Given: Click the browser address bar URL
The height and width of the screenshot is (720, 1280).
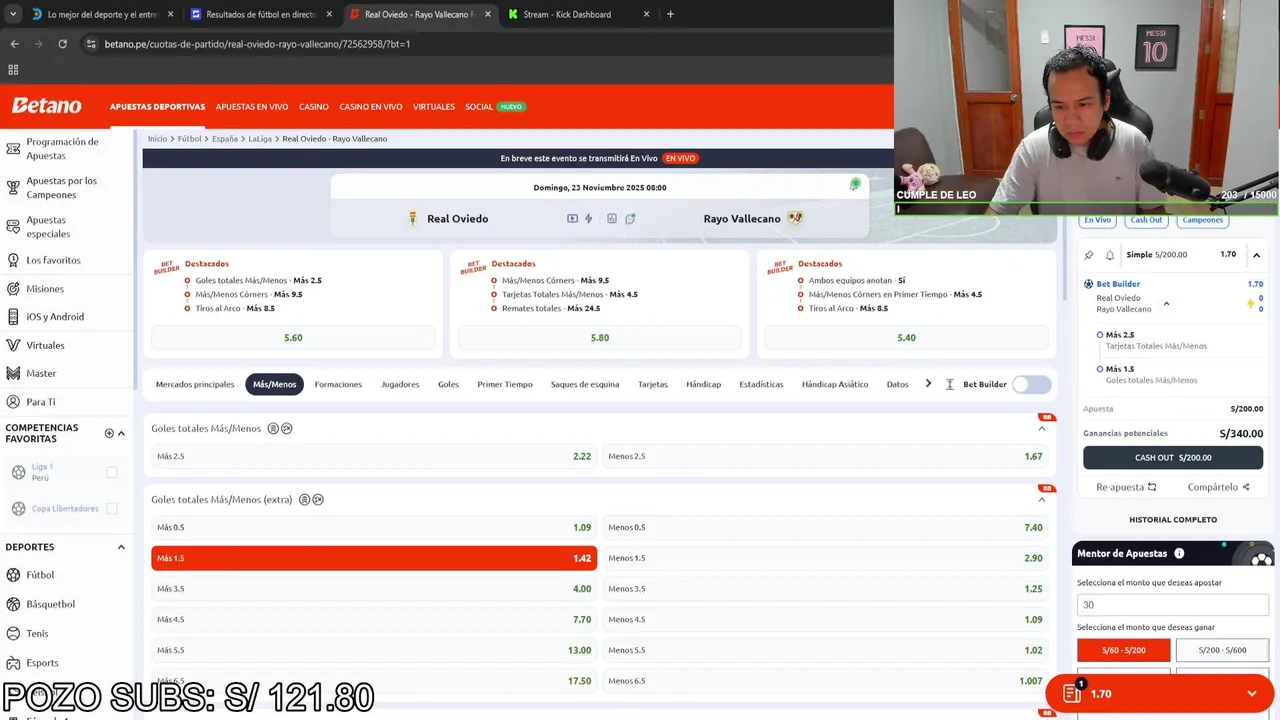Looking at the screenshot, I should click(257, 44).
